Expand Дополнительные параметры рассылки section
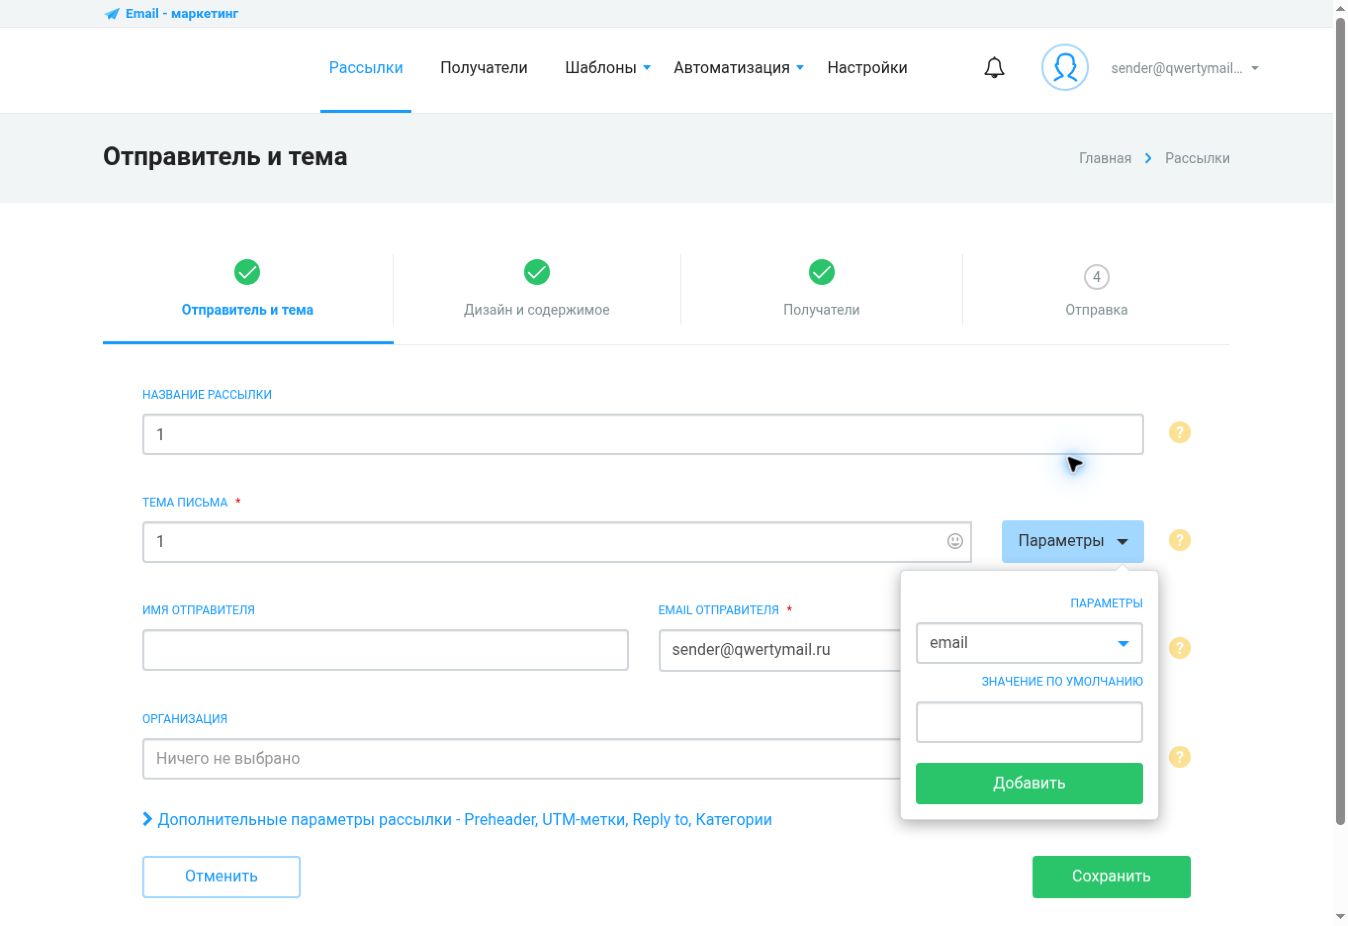This screenshot has width=1348, height=926. point(457,819)
